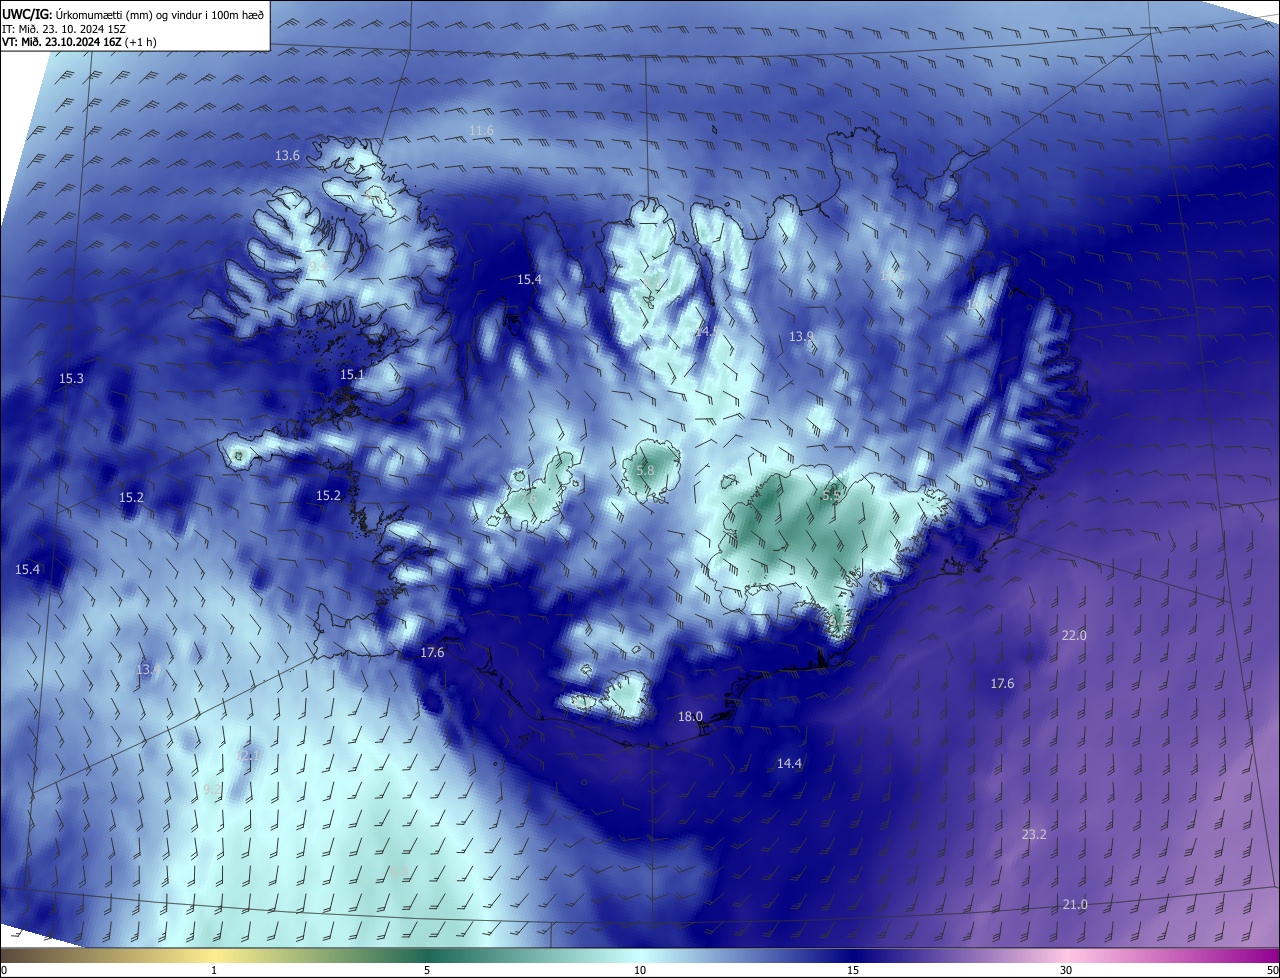The image size is (1280, 978).
Task: Click the 23.2 value label
Action: coord(1034,835)
